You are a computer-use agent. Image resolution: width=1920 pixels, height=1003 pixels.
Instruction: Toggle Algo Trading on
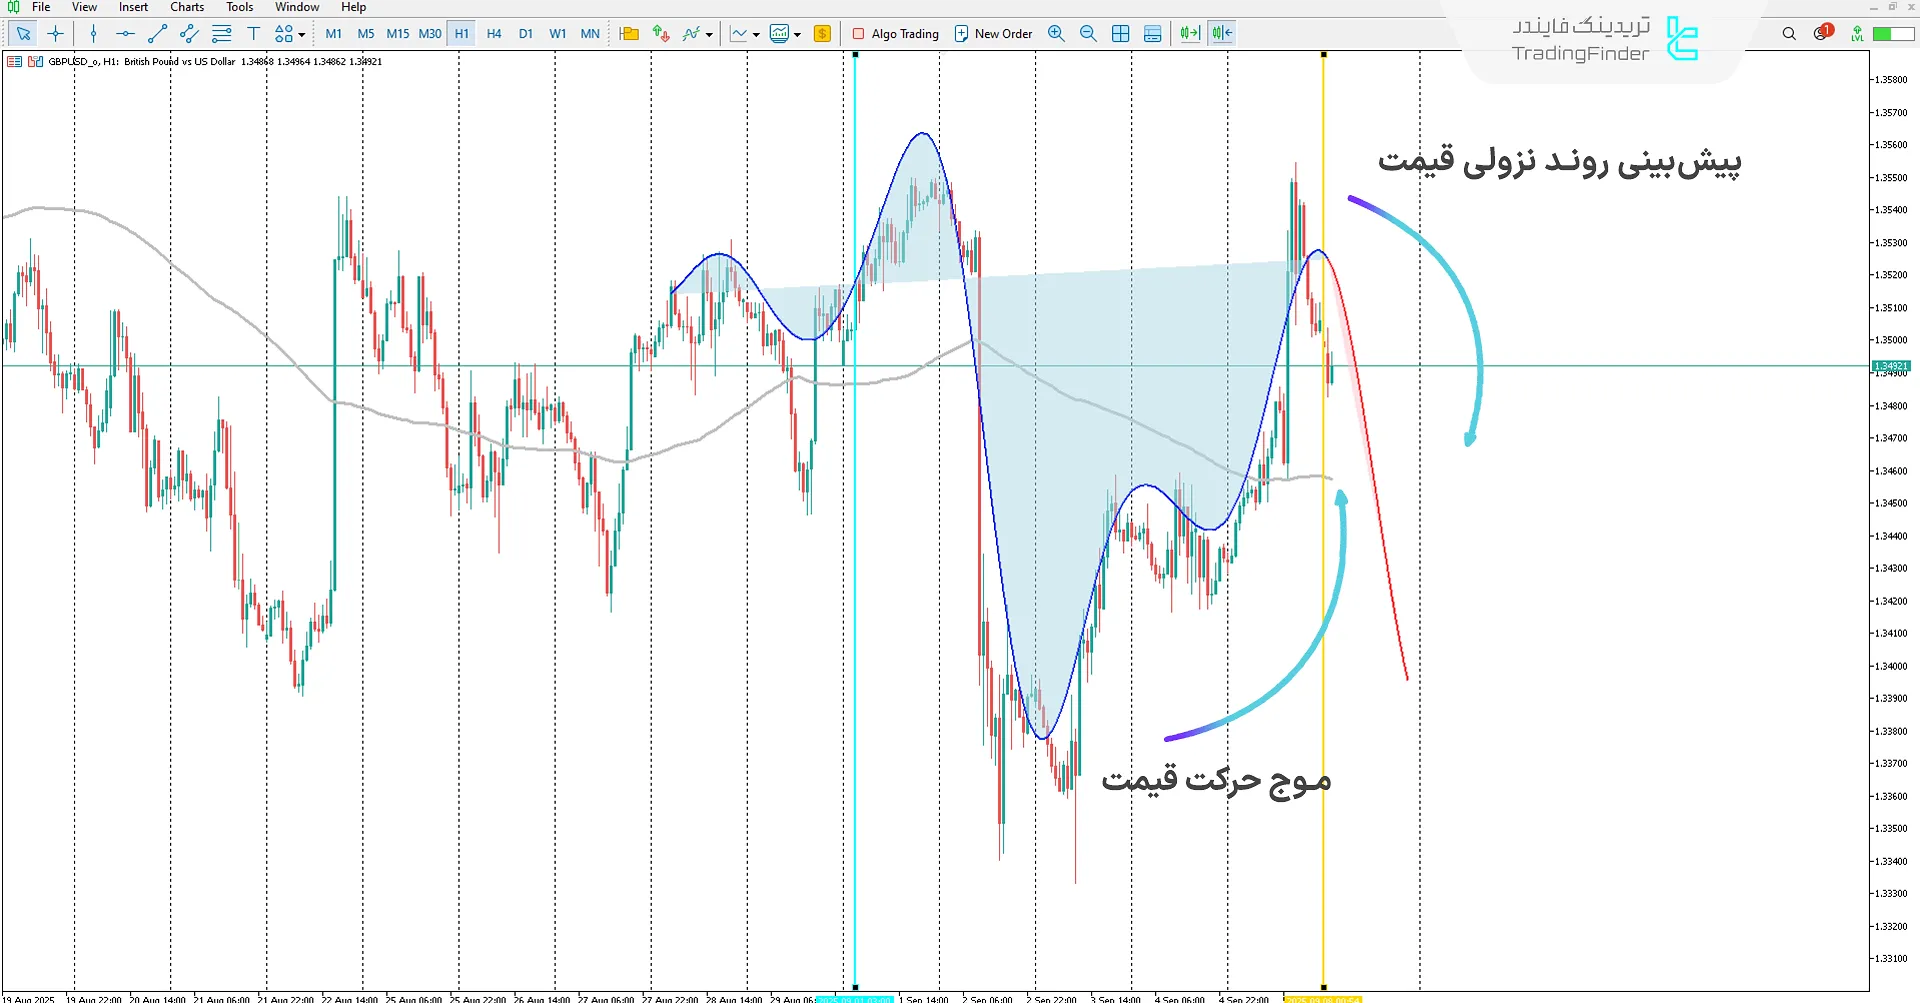pyautogui.click(x=895, y=34)
